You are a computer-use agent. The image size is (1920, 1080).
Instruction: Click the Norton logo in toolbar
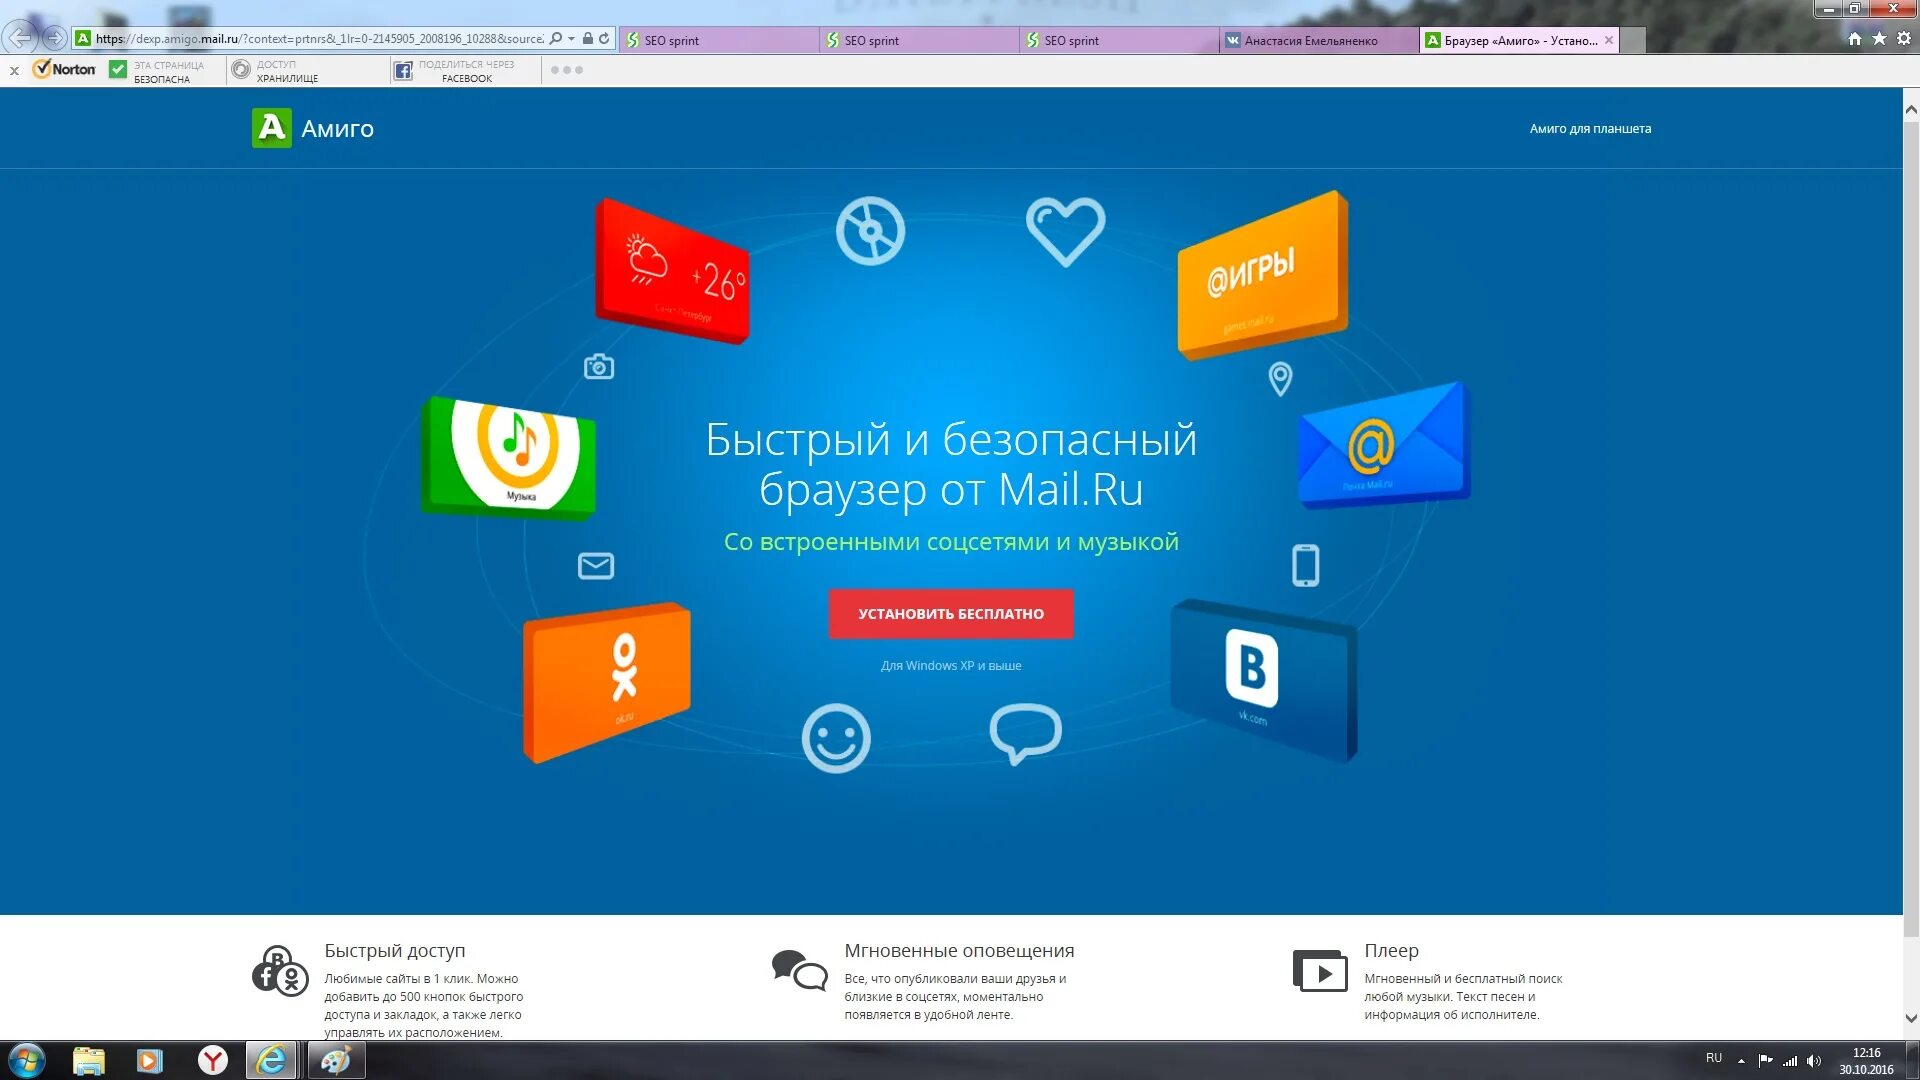65,70
